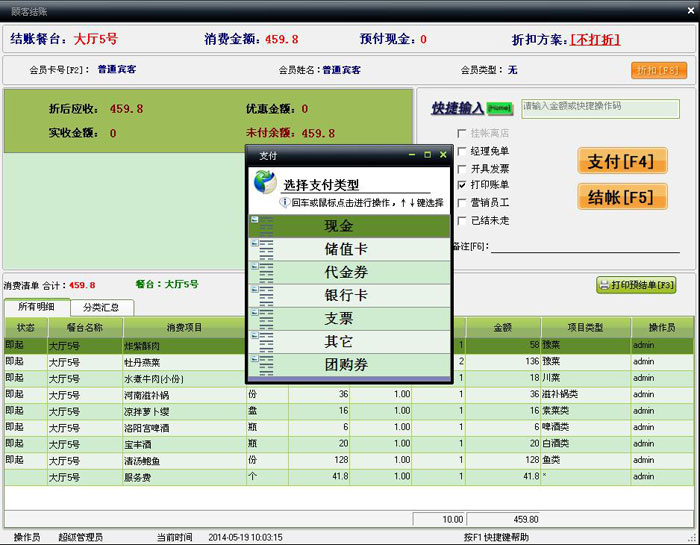Uncheck the 打印账单 print bill checkbox

coord(462,185)
